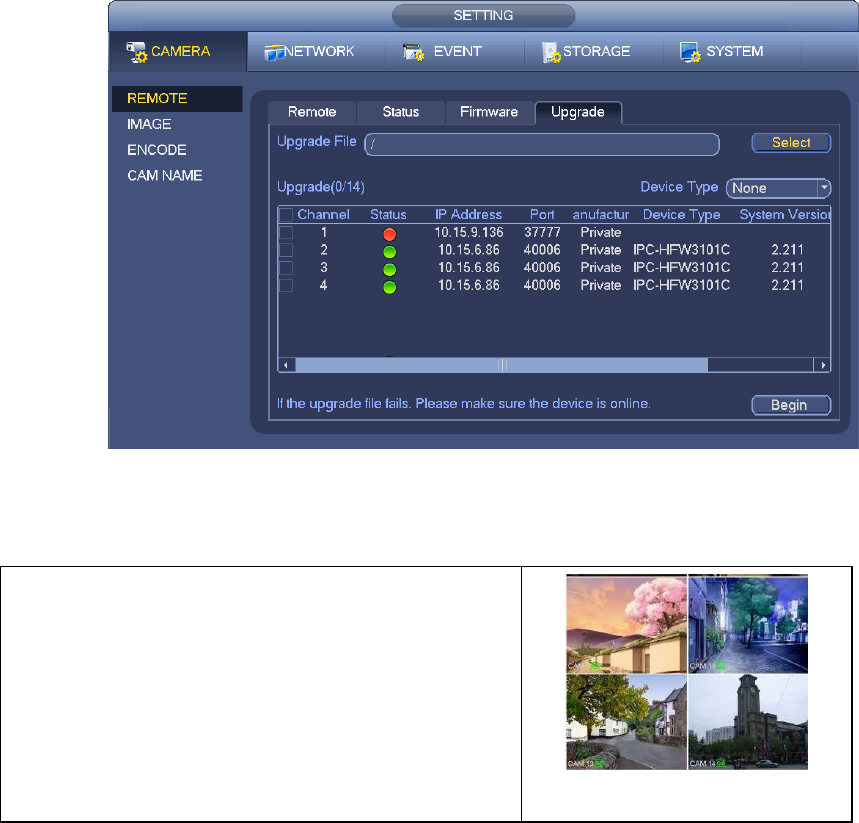Click the NETWORK icon
This screenshot has height=823, width=859.
[274, 52]
